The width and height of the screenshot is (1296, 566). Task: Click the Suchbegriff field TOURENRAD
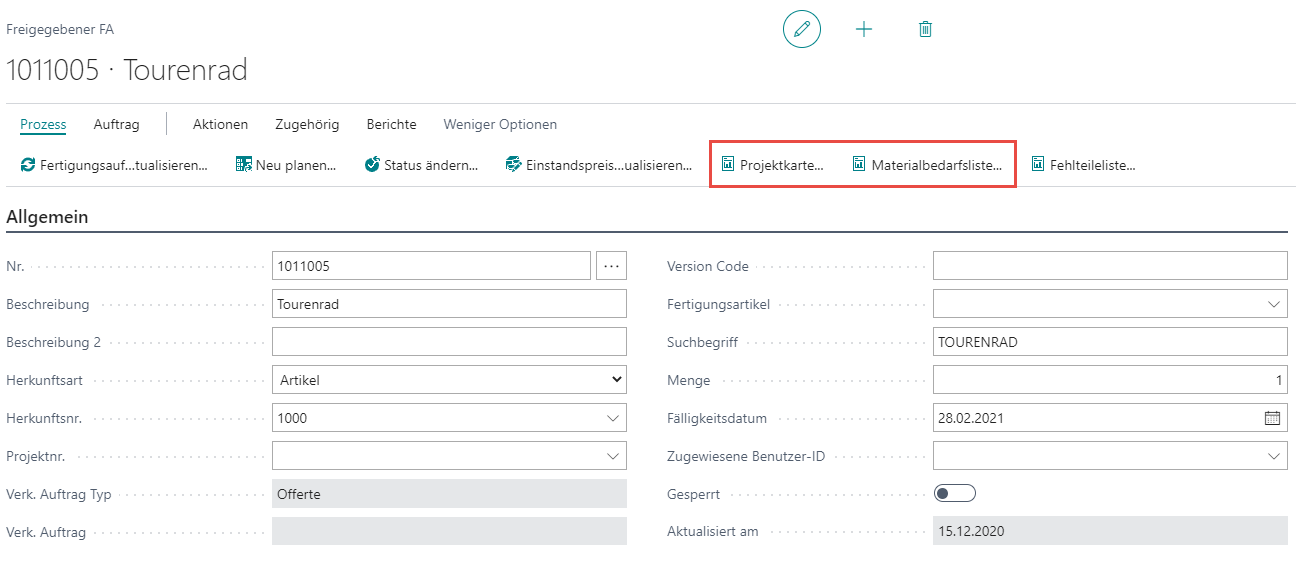pos(1110,342)
